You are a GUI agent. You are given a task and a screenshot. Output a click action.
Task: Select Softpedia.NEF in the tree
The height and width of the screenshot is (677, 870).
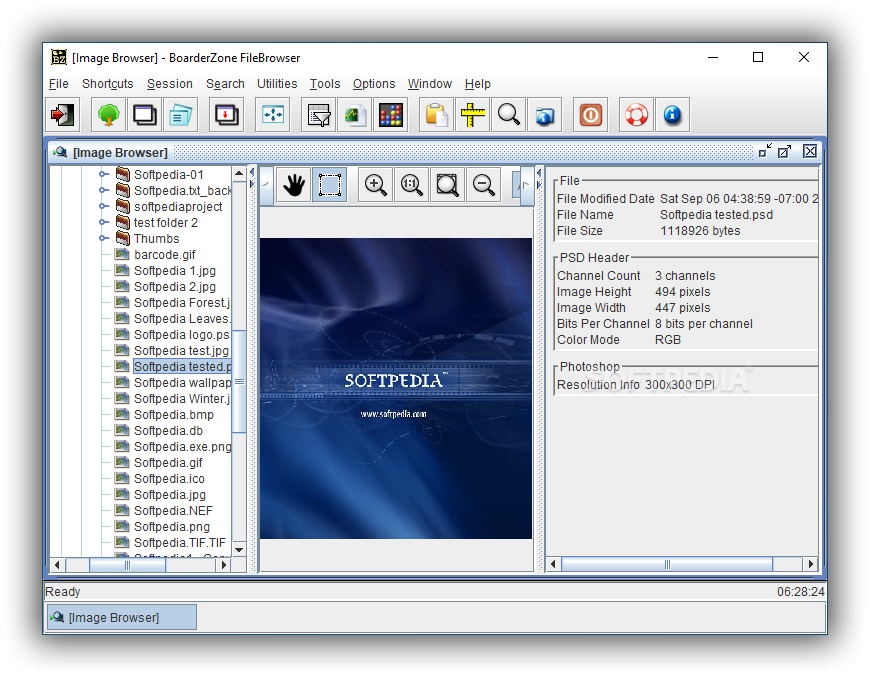pos(173,511)
